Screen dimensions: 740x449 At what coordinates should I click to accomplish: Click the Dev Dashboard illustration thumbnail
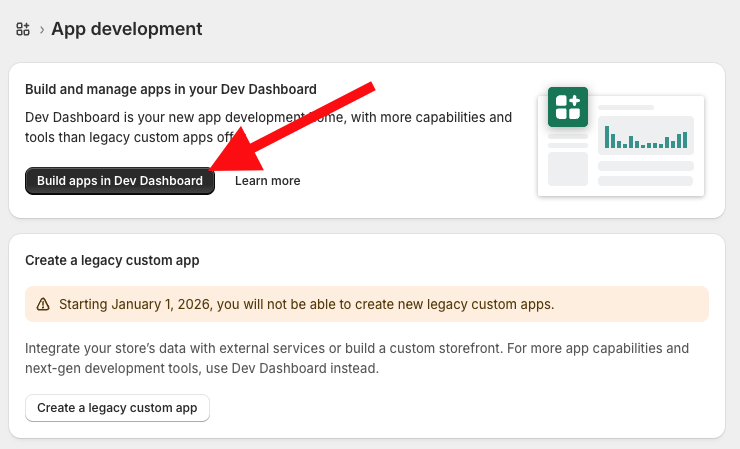click(621, 141)
